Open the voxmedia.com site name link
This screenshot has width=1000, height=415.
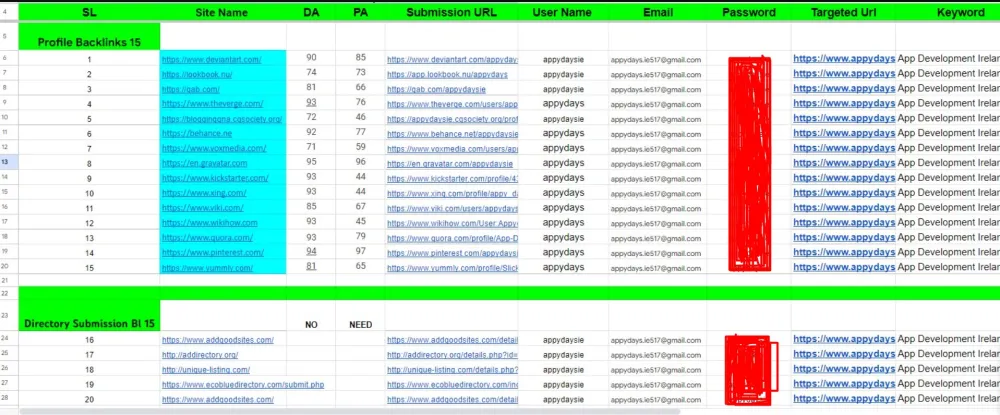point(214,149)
